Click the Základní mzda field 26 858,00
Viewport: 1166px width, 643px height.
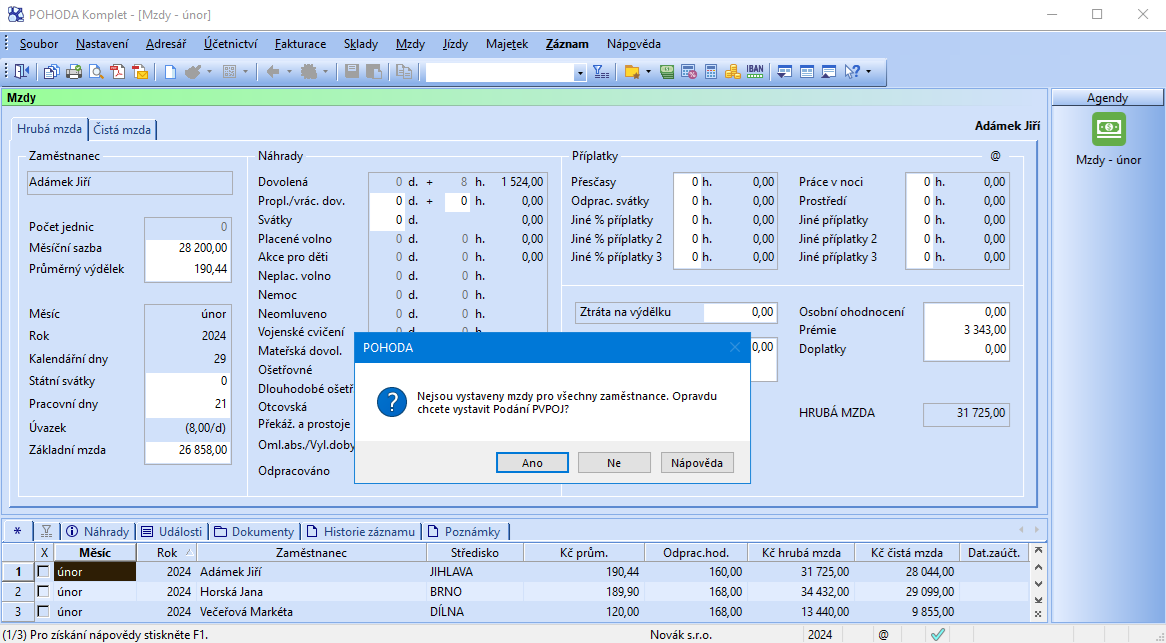188,450
